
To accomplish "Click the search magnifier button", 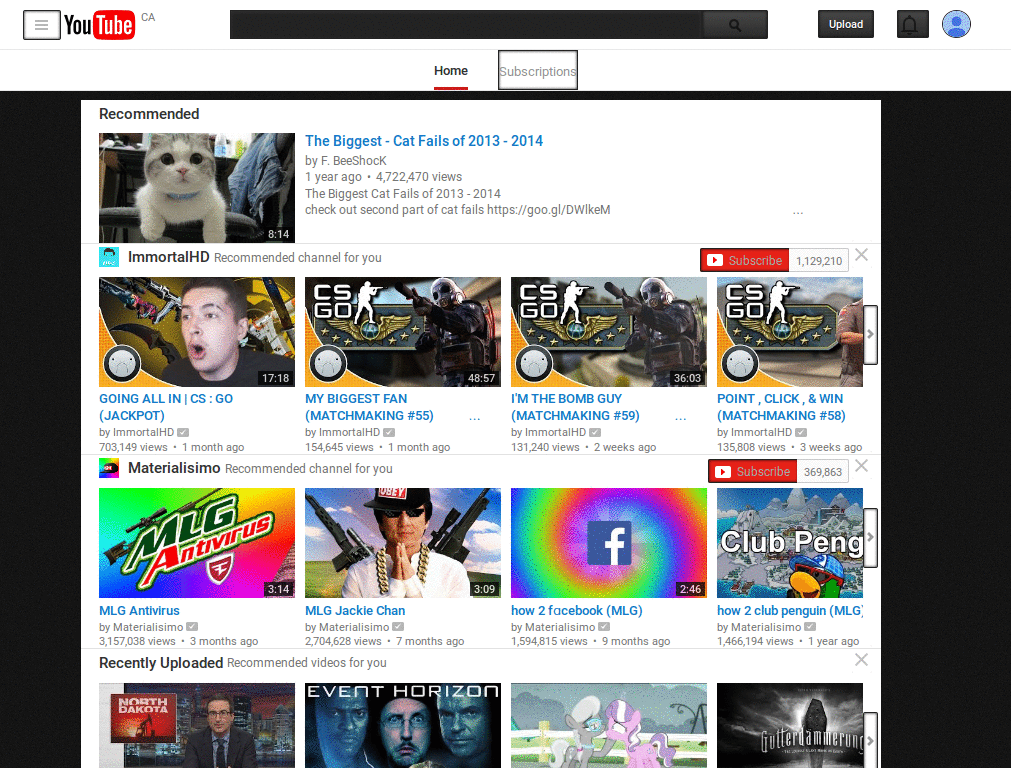I will [x=735, y=25].
